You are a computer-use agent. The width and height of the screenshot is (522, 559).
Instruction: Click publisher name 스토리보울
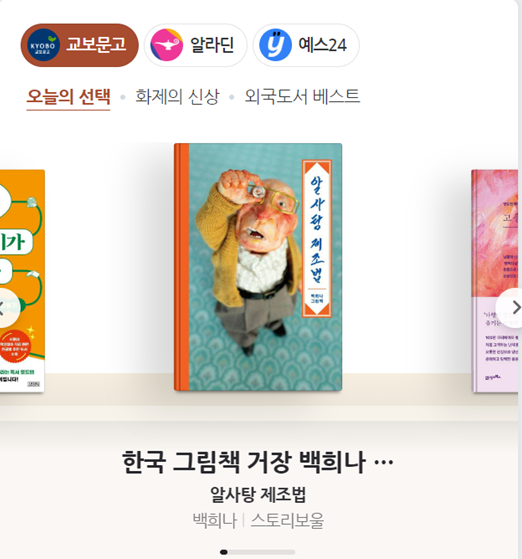click(287, 521)
